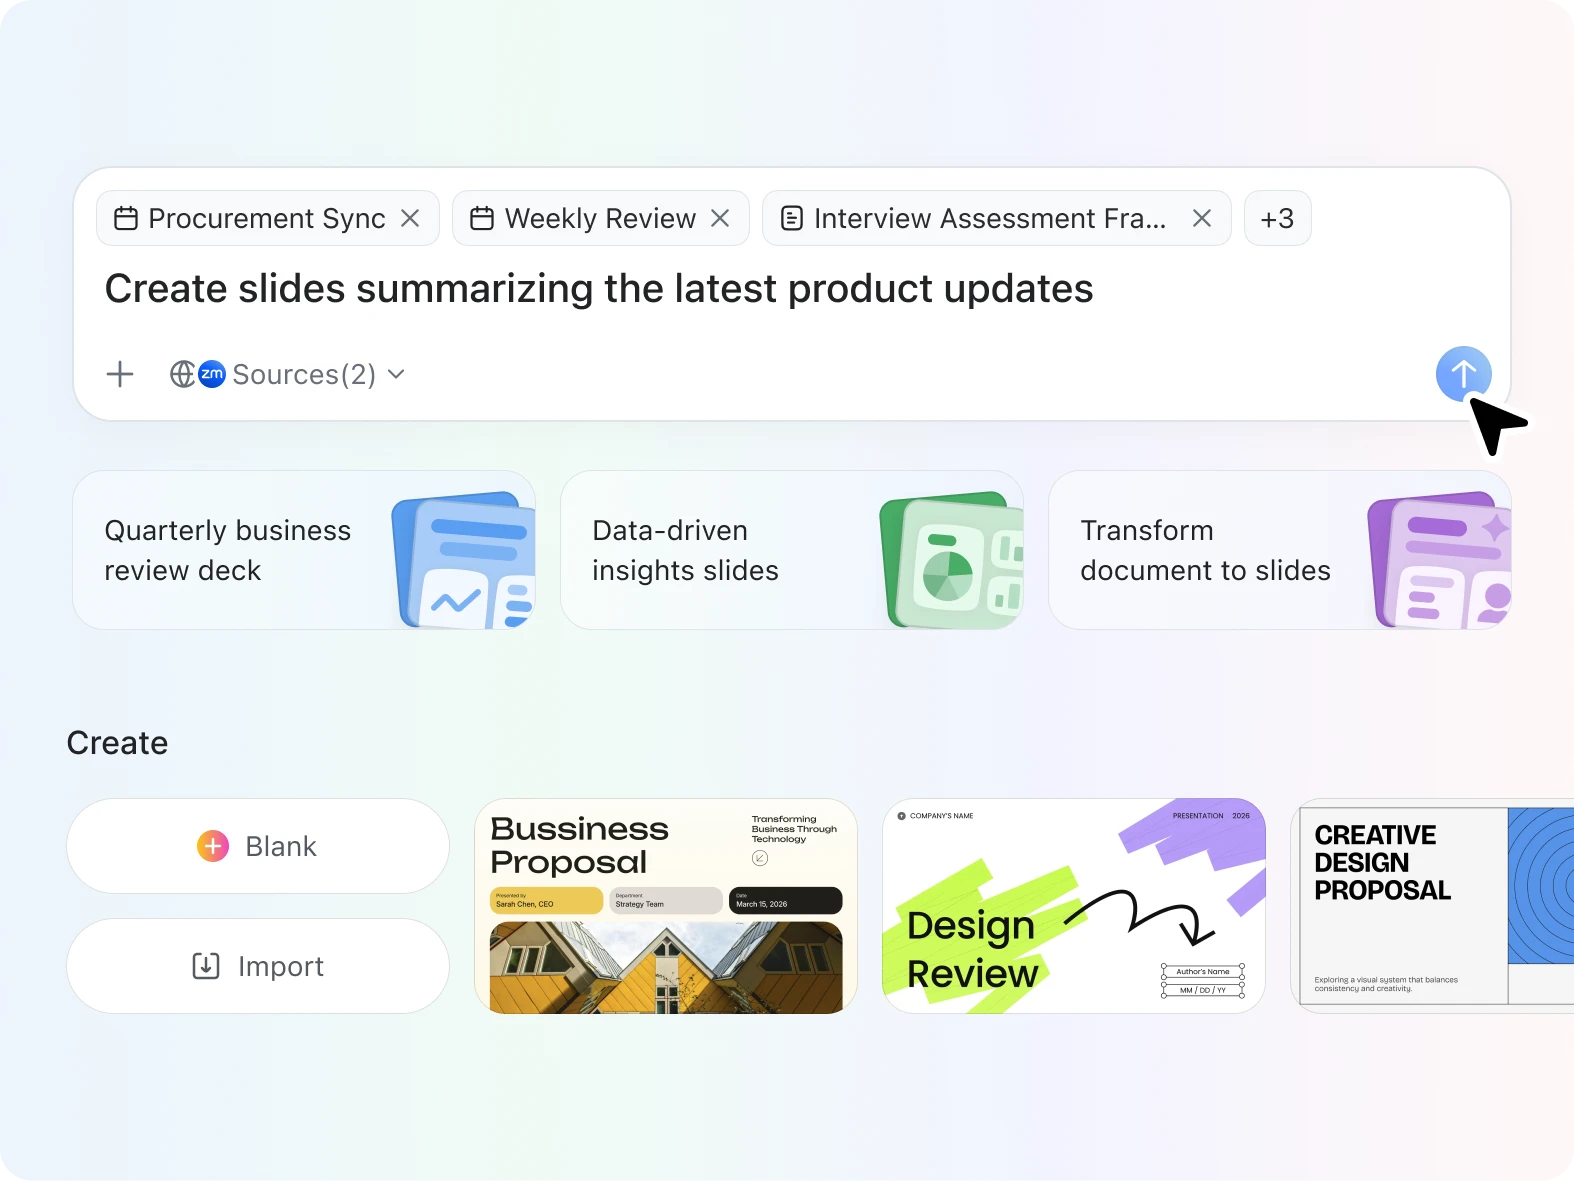
Task: Open the Design Review template
Action: pos(1073,906)
